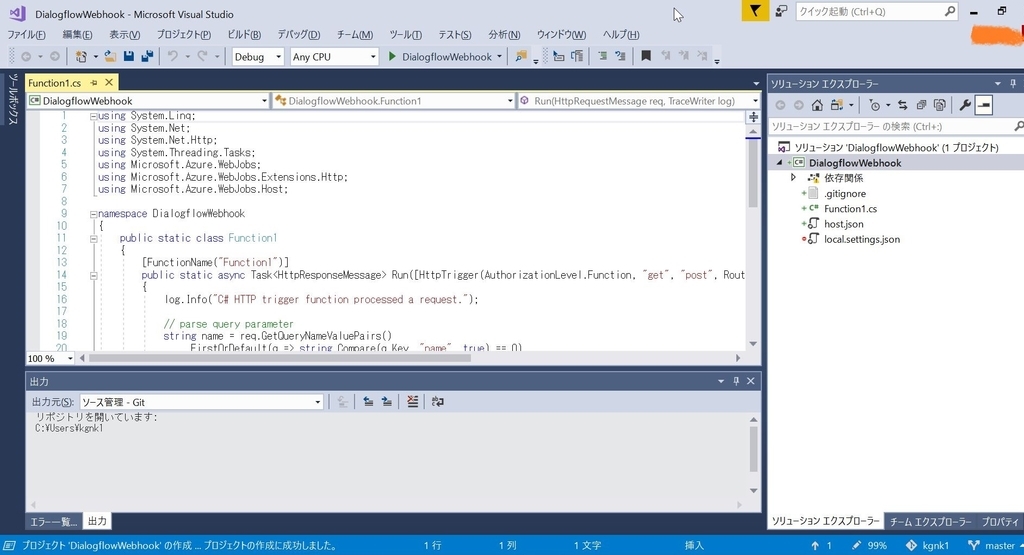
Task: Go to previous message in Output panel
Action: point(368,402)
